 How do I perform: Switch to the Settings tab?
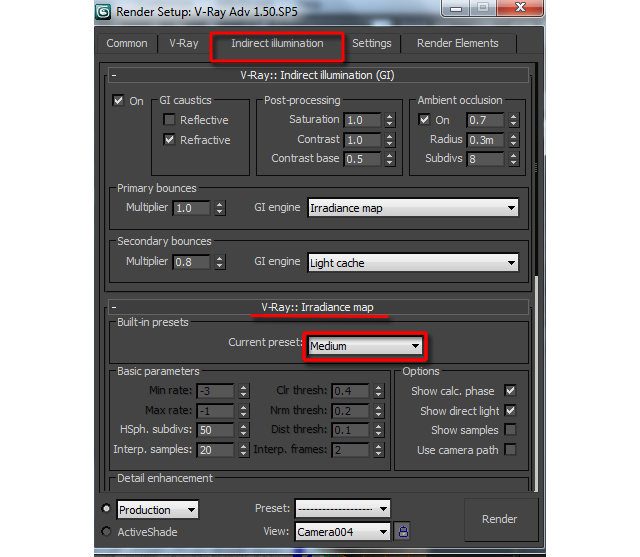coord(371,43)
